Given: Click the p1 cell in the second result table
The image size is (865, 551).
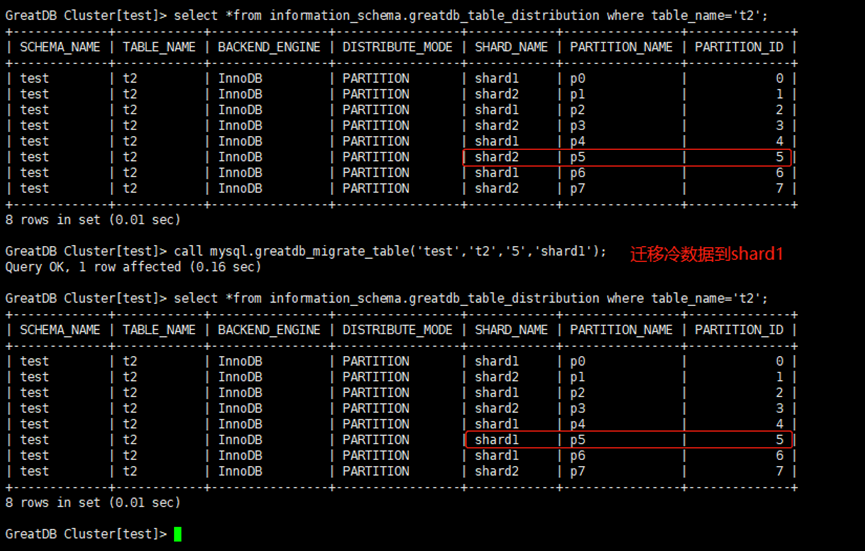Looking at the screenshot, I should (578, 377).
